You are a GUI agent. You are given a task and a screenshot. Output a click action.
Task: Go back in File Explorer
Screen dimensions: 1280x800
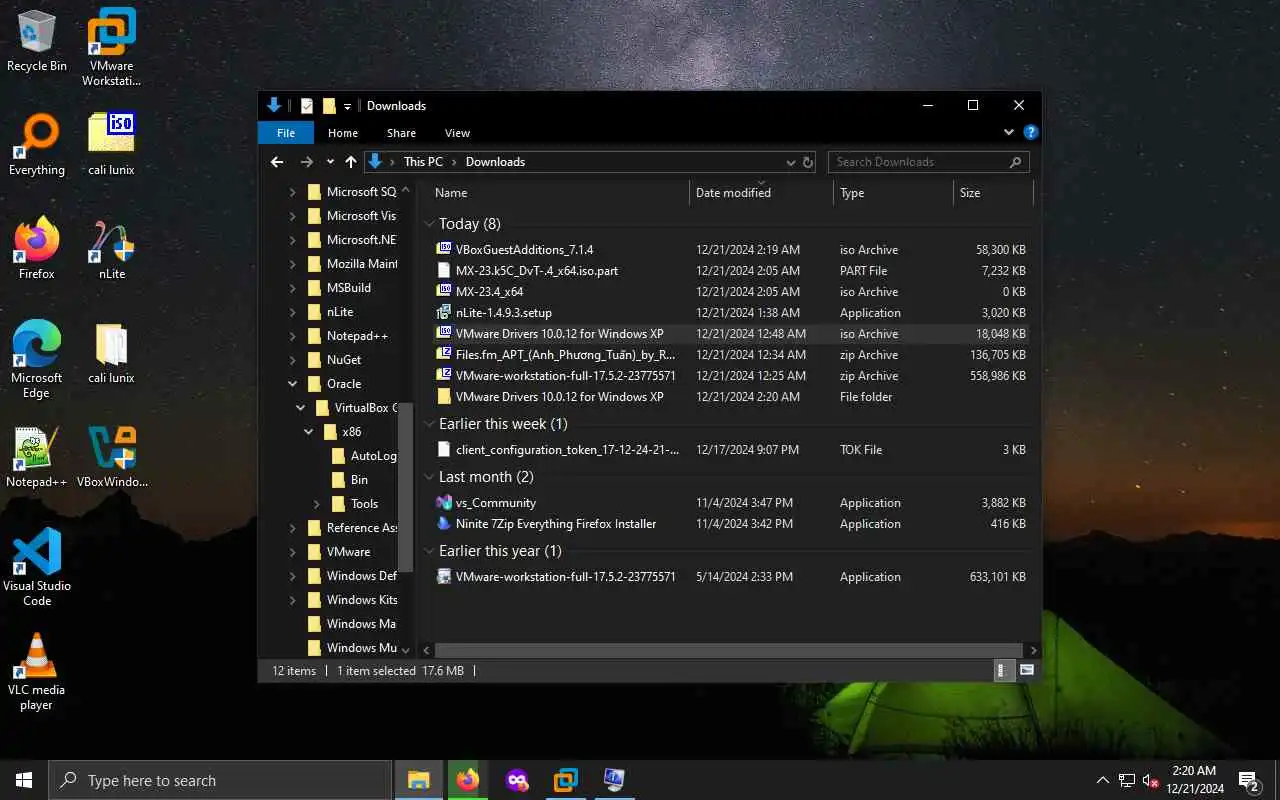[277, 162]
